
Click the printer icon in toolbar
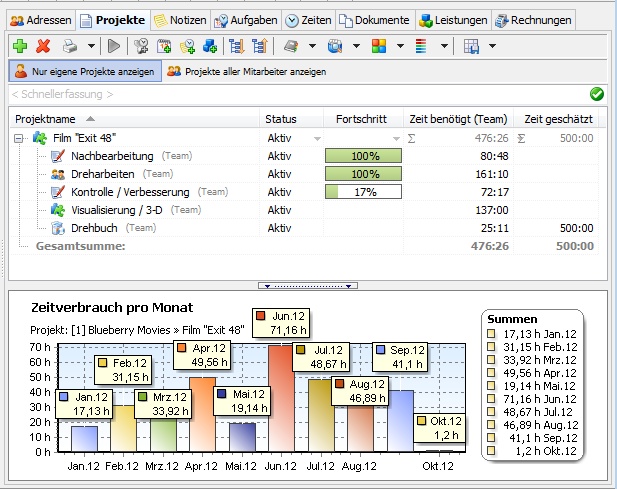pos(70,46)
